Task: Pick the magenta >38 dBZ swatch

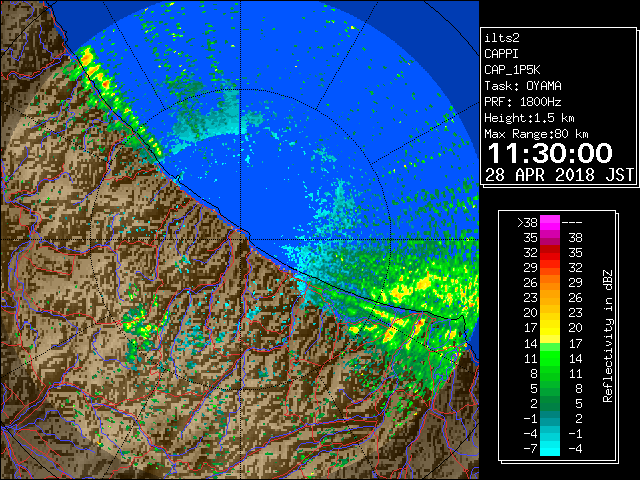Action: [x=550, y=222]
